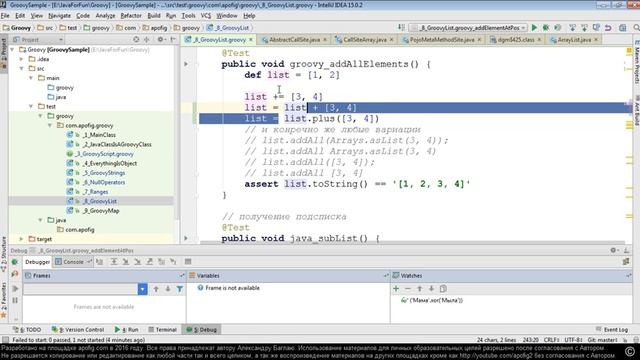Start debugging with the bug icon
The image size is (640, 360).
coord(546,28)
